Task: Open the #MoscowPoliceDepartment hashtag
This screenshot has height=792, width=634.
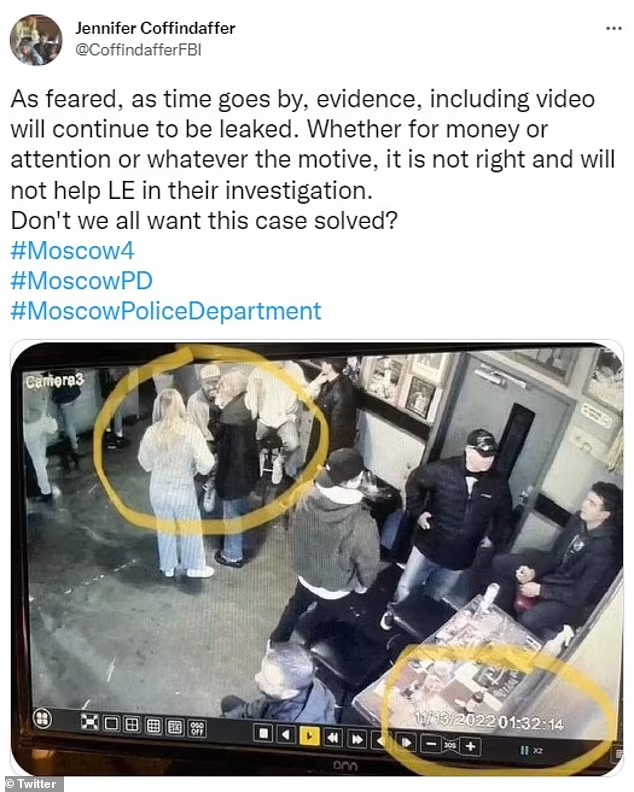Action: 166,311
